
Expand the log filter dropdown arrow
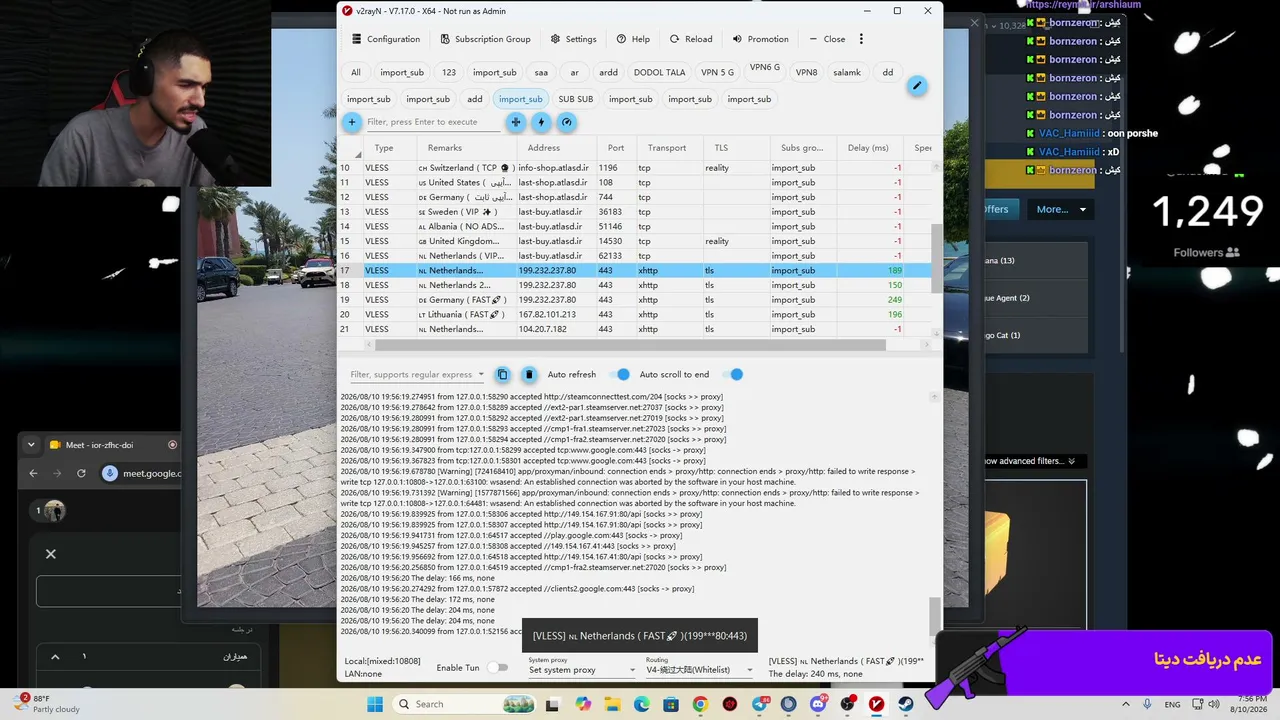(481, 375)
